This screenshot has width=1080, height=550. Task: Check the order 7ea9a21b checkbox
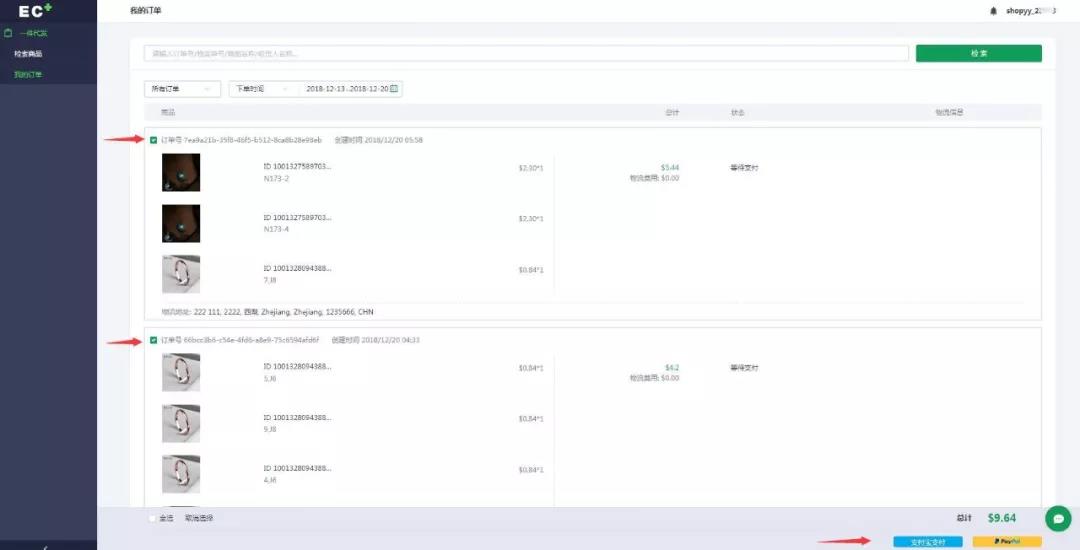click(x=153, y=140)
